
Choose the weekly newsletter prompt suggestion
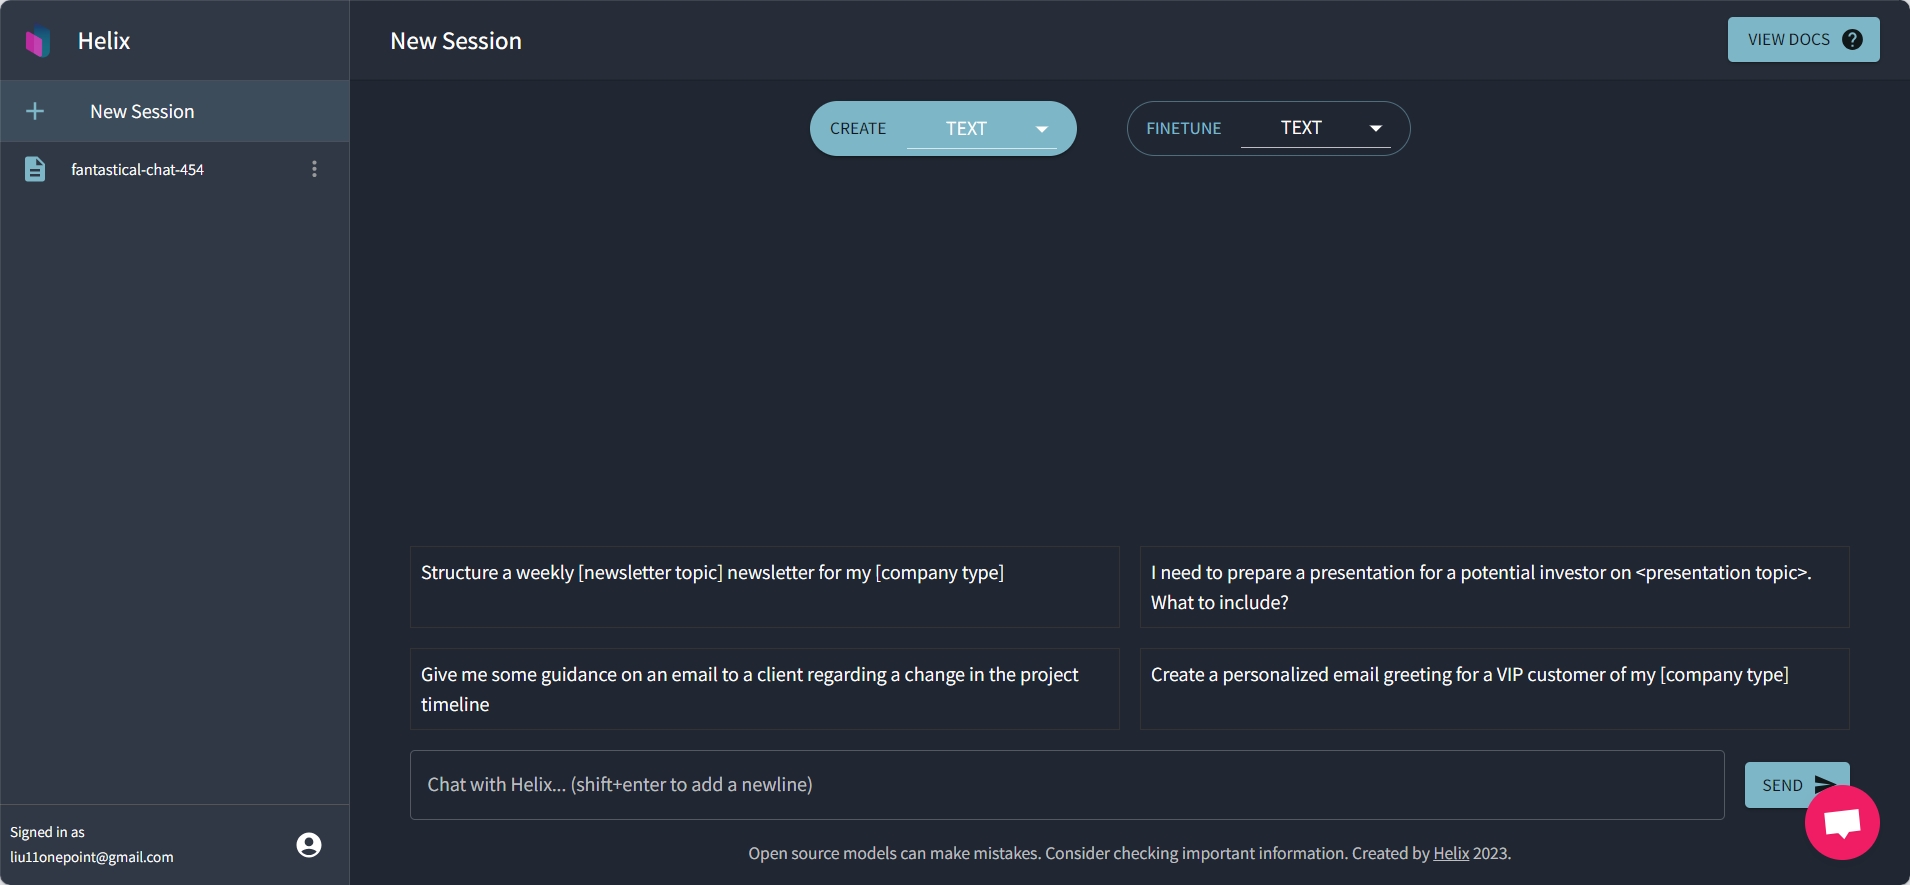[x=765, y=587]
